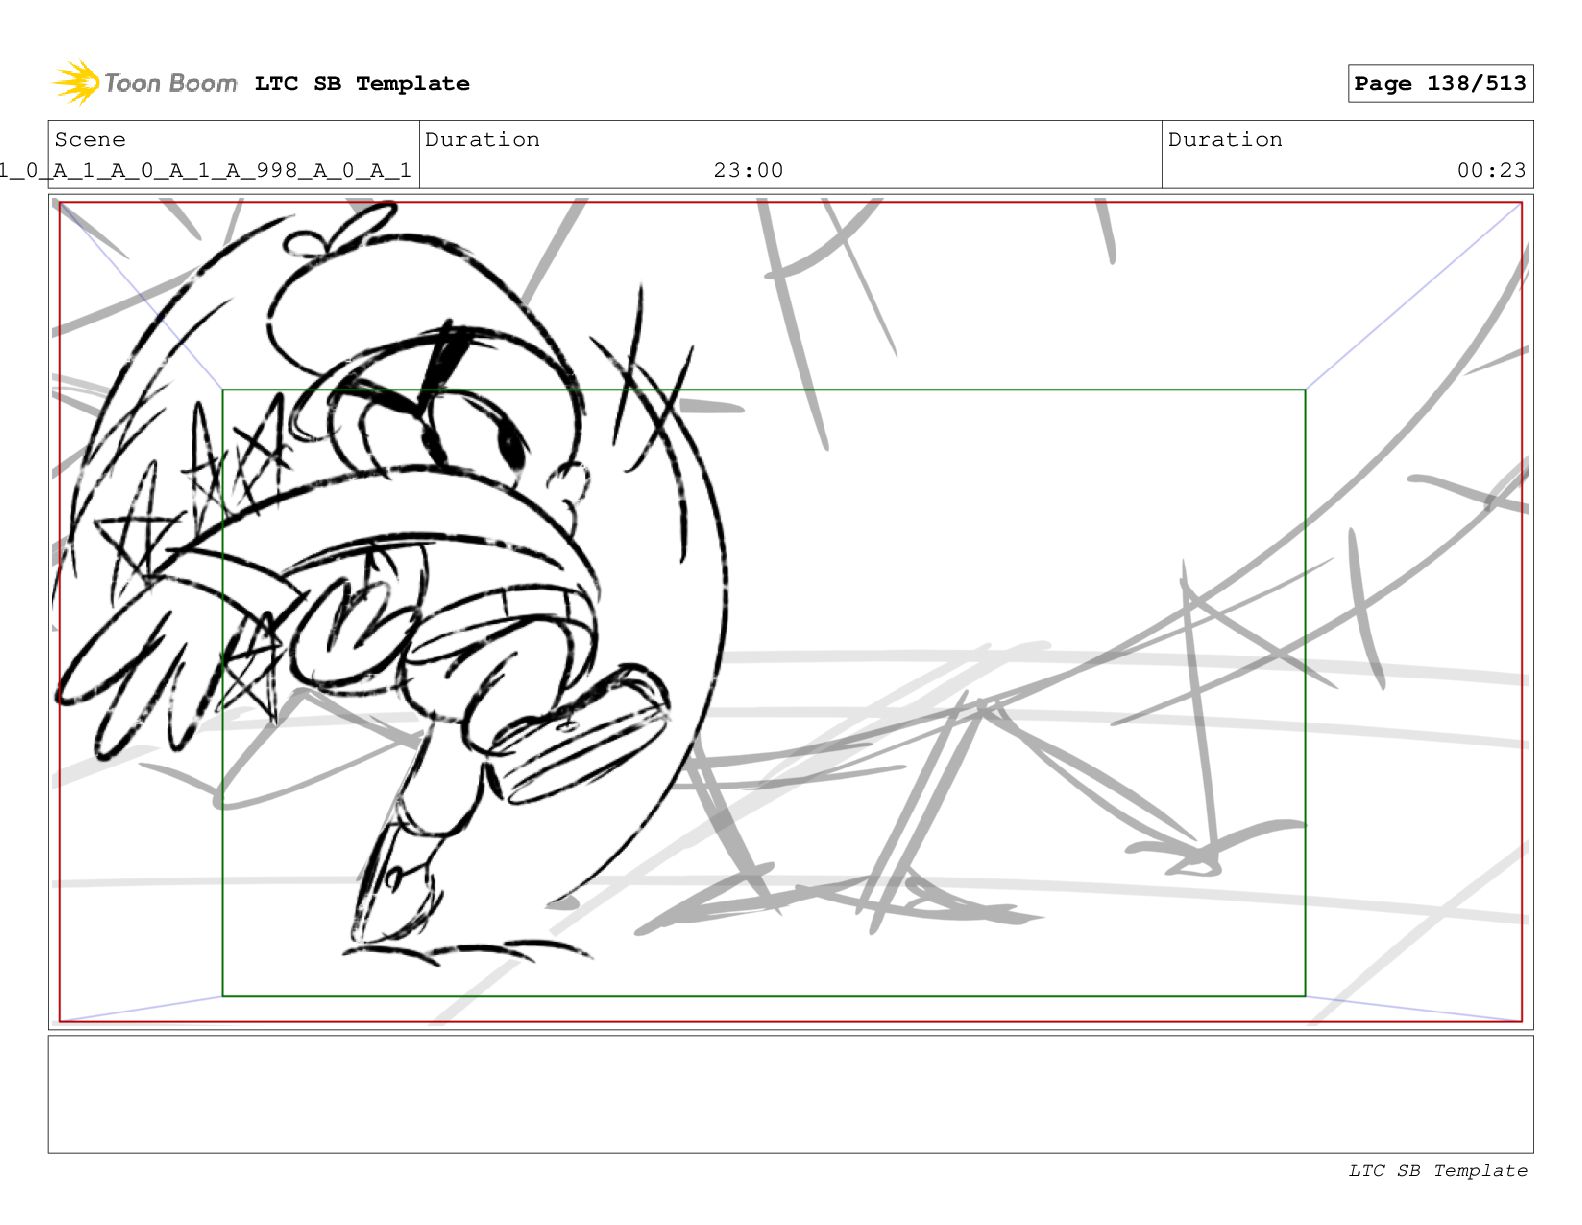Click the storyboard panel sketch thumbnail
The image size is (1582, 1225).
[790, 612]
